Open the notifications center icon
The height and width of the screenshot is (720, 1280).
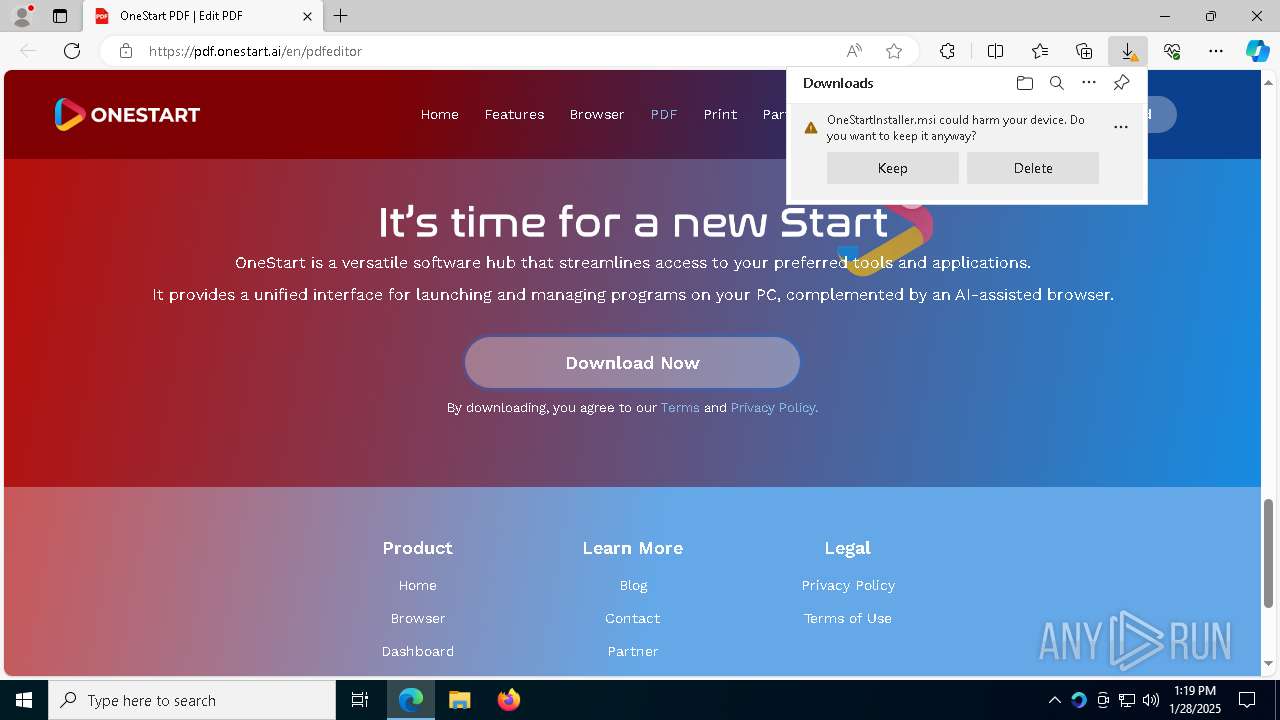[x=1247, y=700]
